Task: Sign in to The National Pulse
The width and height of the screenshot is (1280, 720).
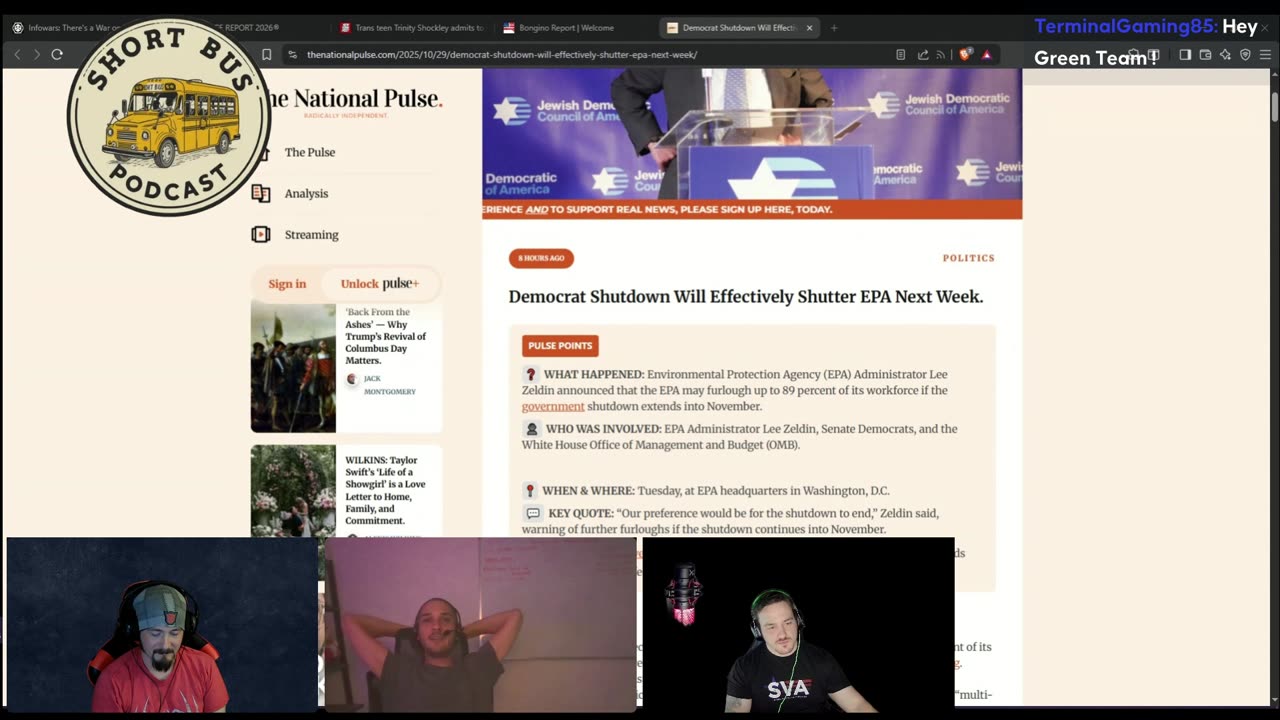Action: pyautogui.click(x=287, y=284)
